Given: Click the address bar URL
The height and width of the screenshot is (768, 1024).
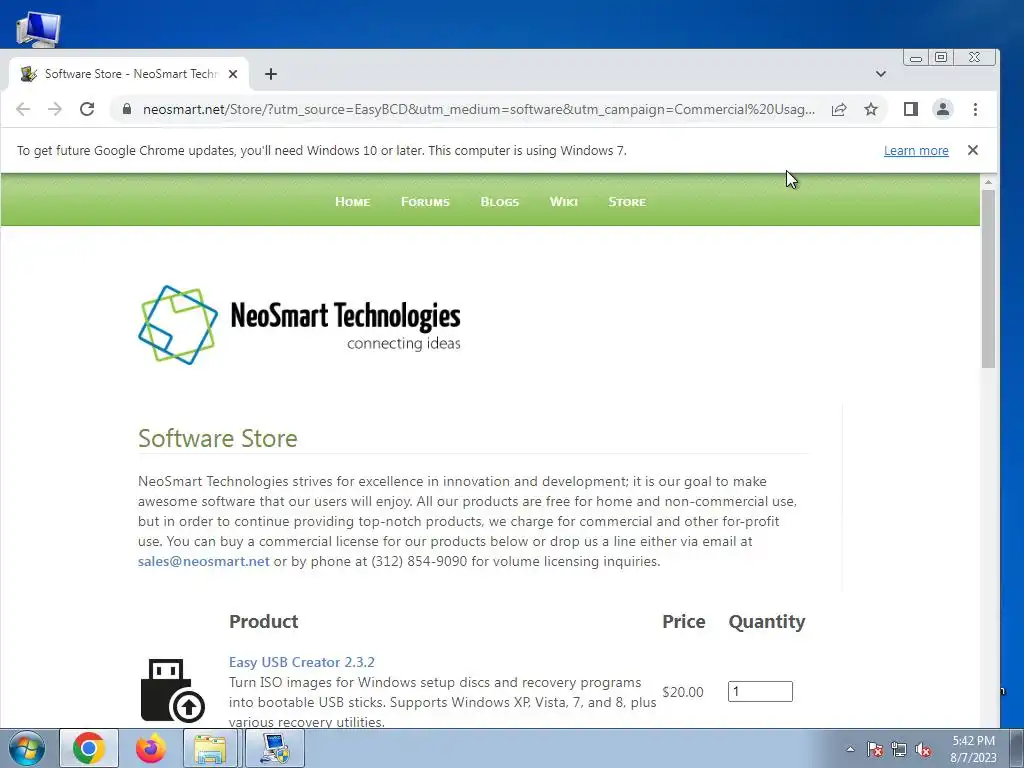Looking at the screenshot, I should click(x=479, y=109).
